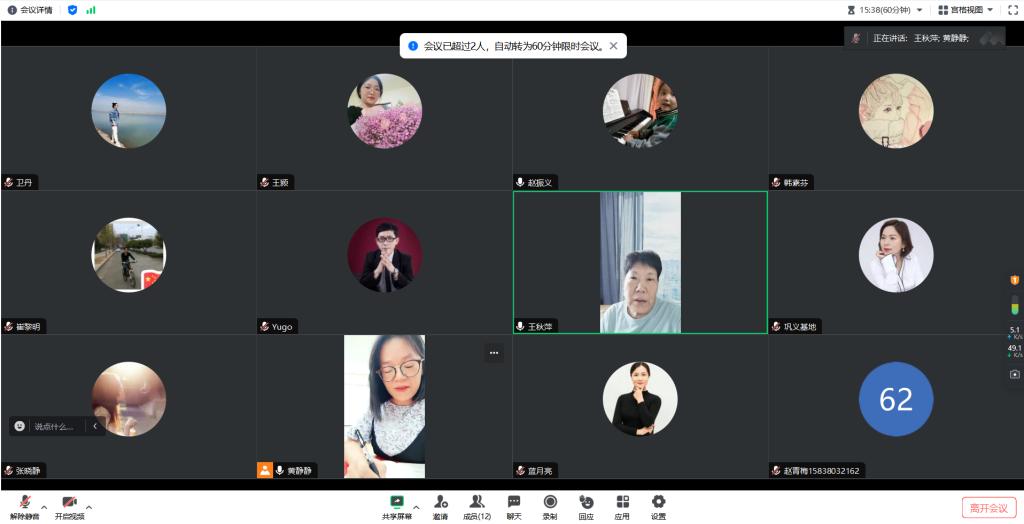The image size is (1024, 524).
Task: Start screen sharing with 共享屏幕
Action: [396, 503]
